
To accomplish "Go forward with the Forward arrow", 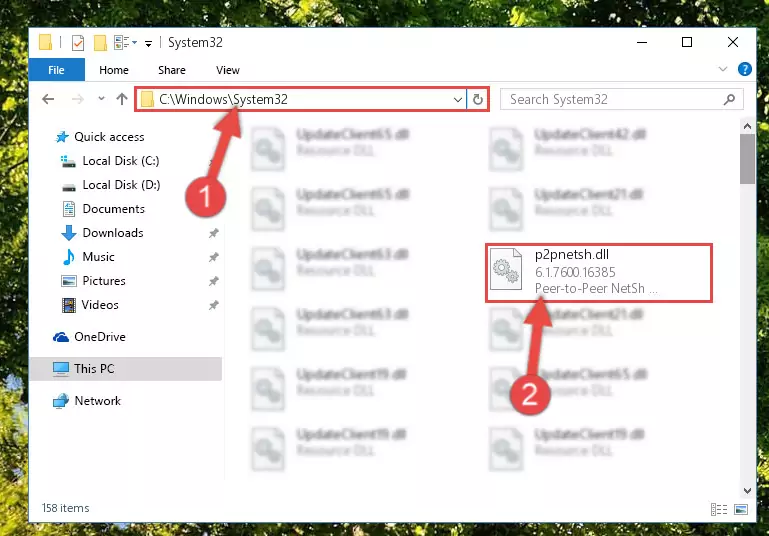I will 77,100.
